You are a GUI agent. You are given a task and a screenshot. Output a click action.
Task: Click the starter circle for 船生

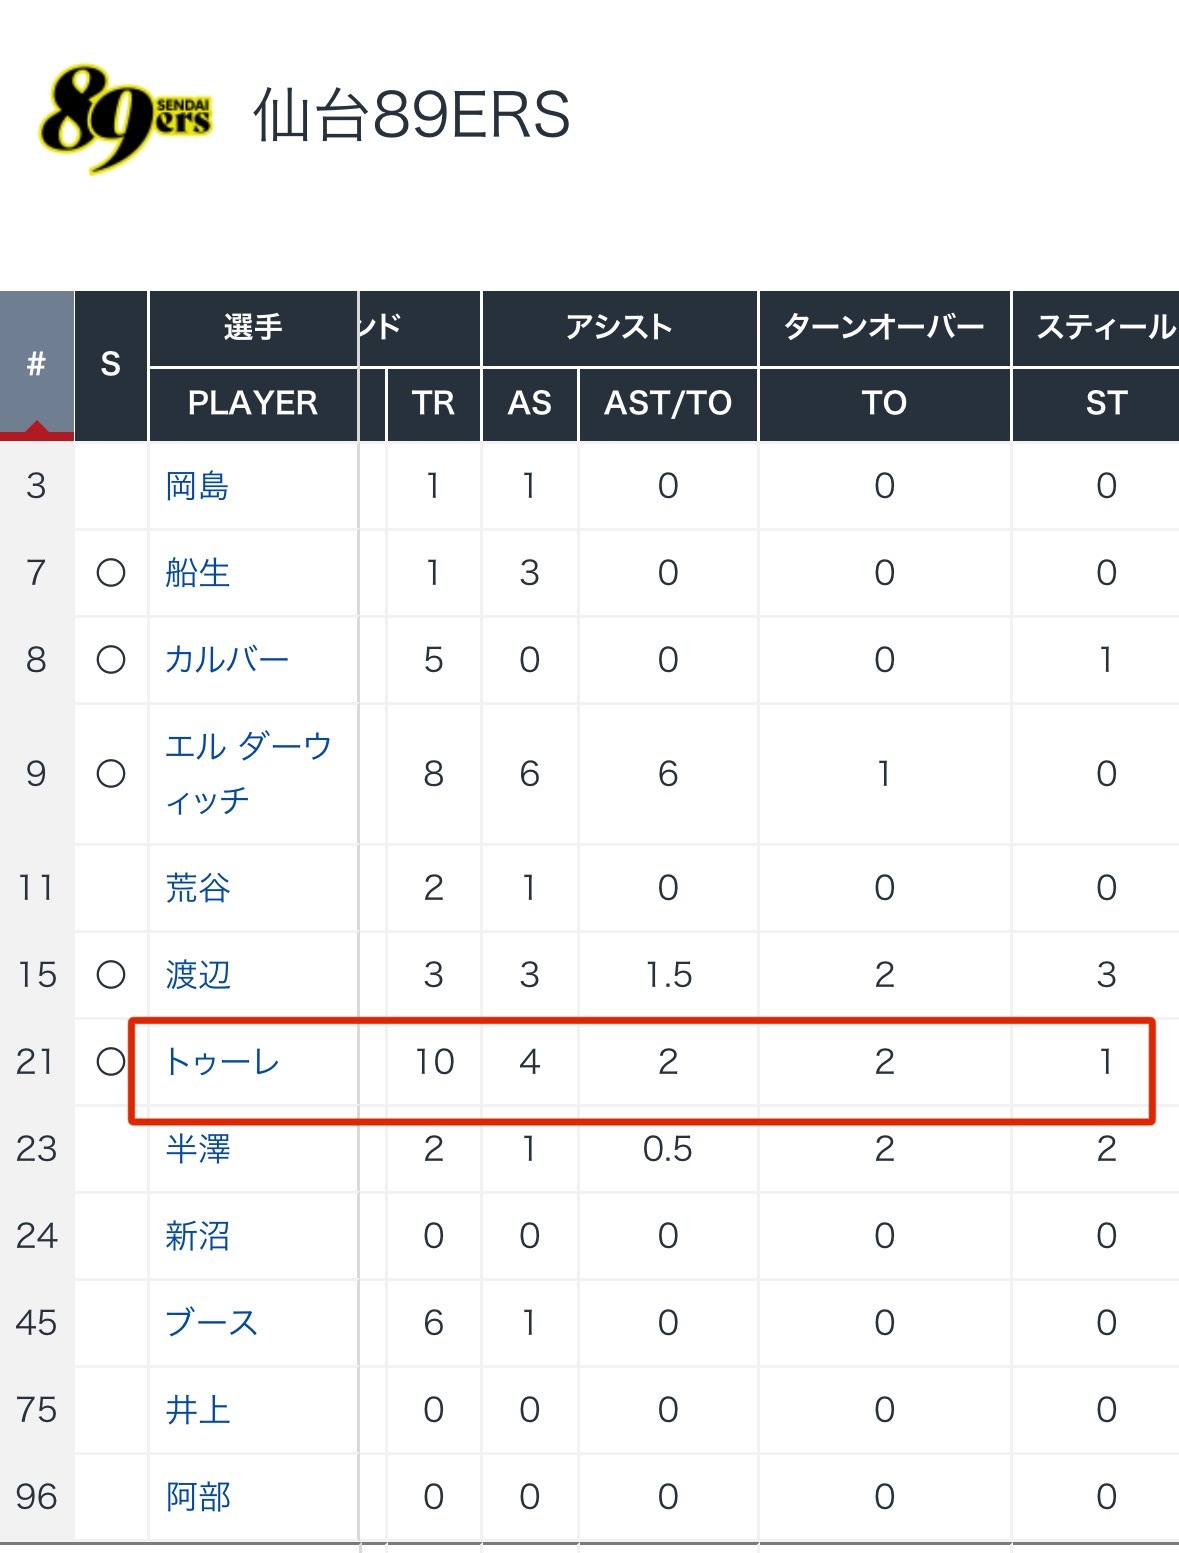(111, 573)
